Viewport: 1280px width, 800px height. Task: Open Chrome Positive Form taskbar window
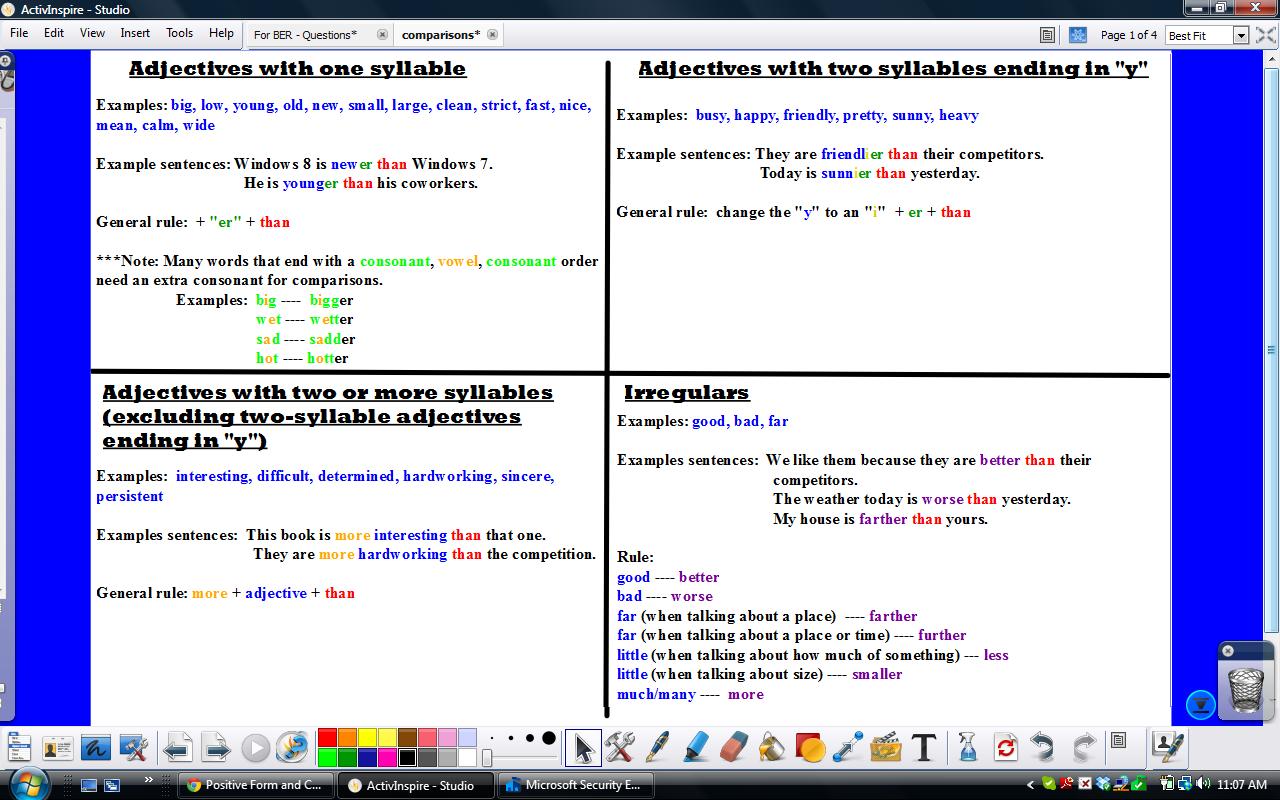pyautogui.click(x=255, y=785)
